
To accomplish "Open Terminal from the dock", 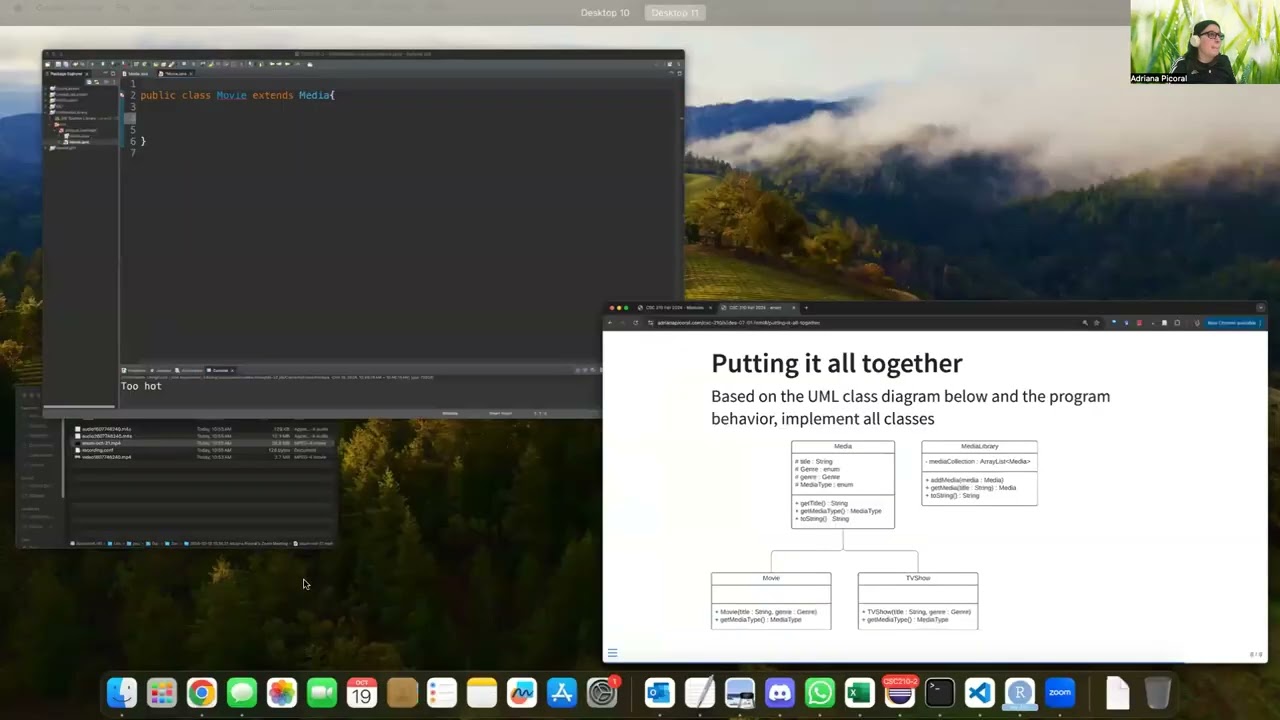I will [x=940, y=692].
